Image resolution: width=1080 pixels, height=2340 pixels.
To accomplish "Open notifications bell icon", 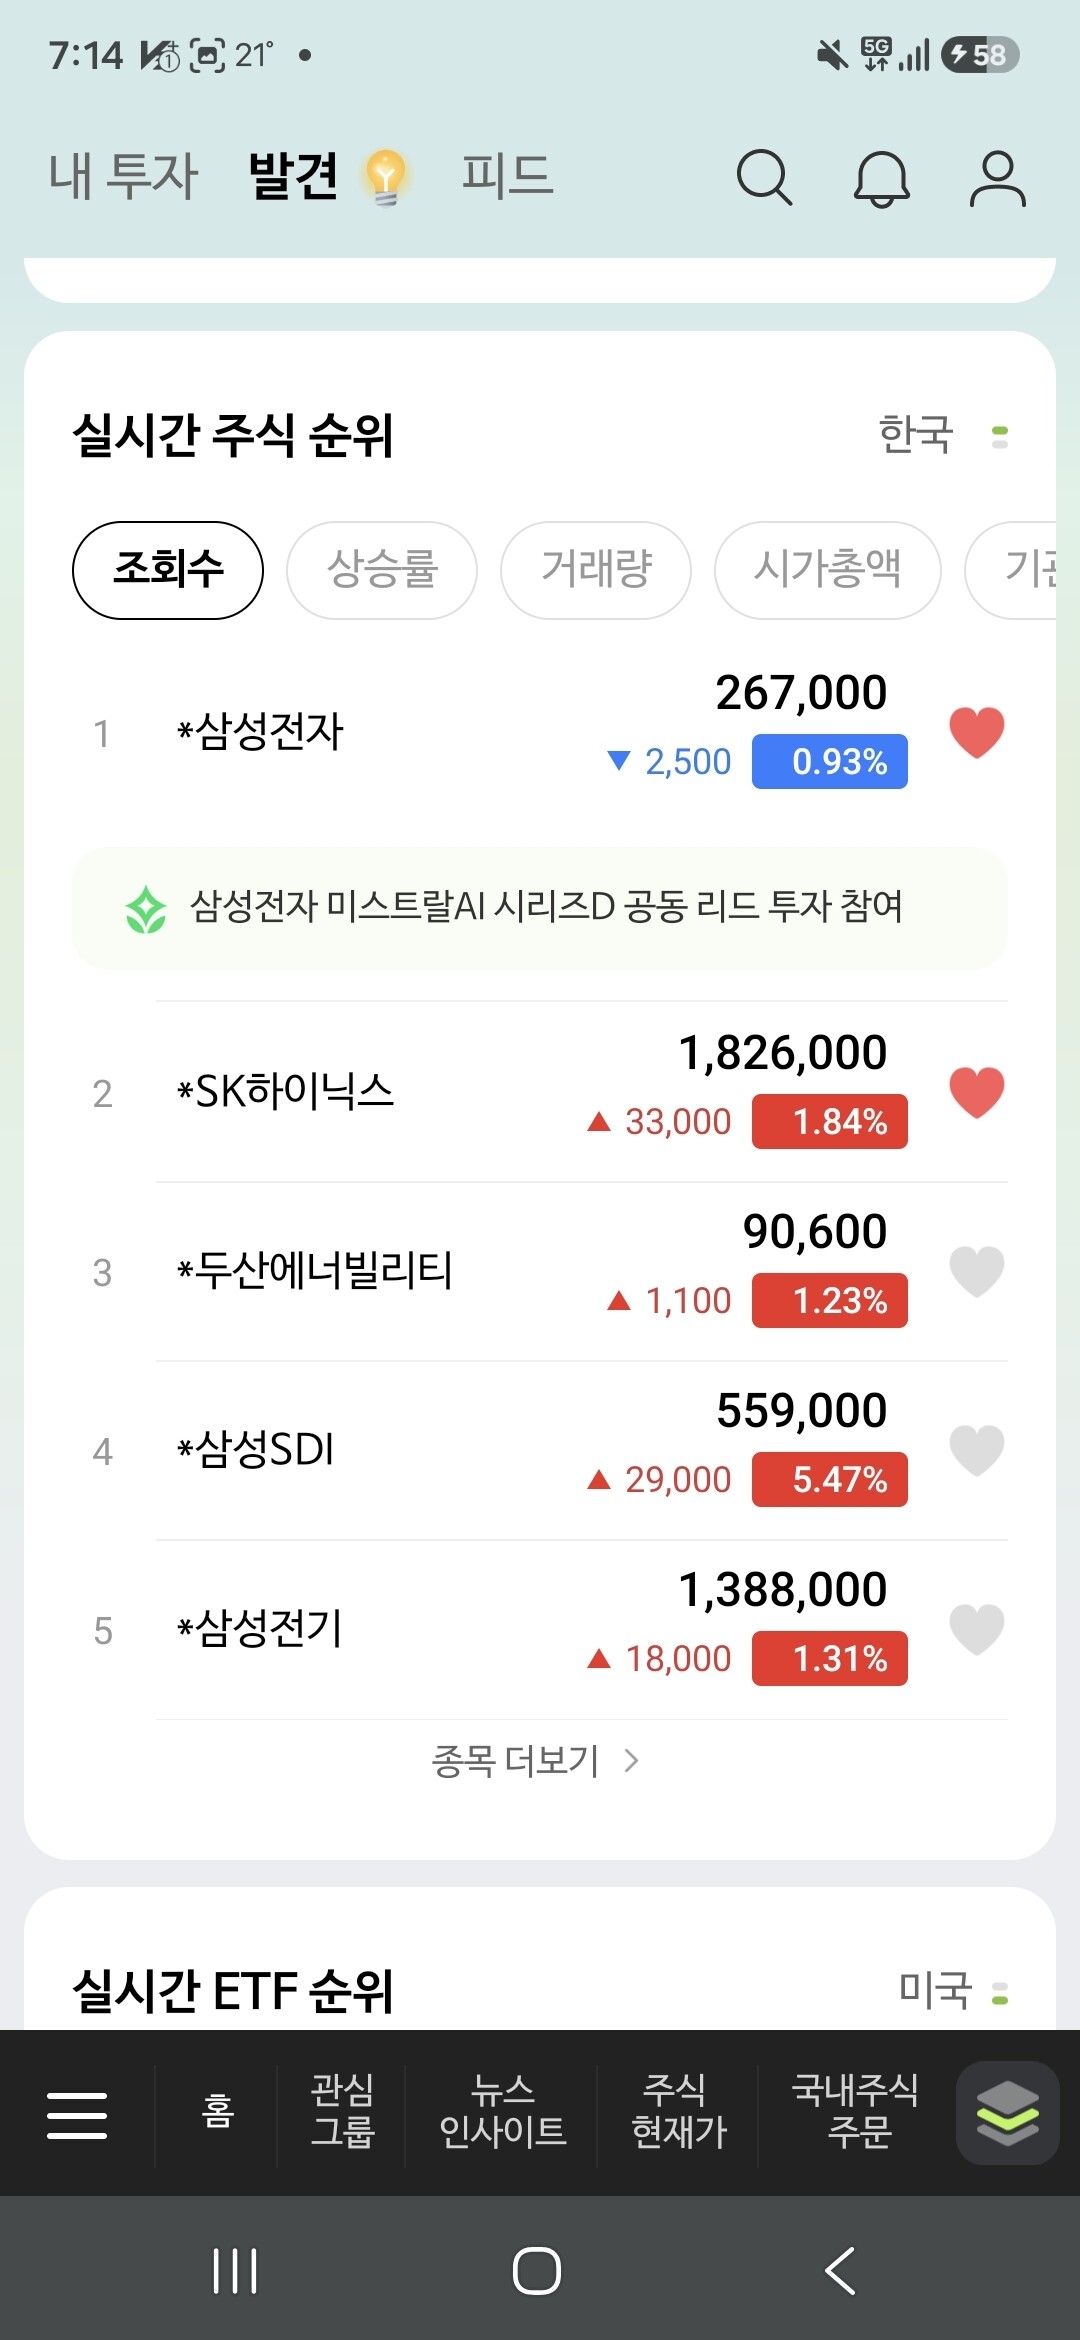I will pos(881,179).
